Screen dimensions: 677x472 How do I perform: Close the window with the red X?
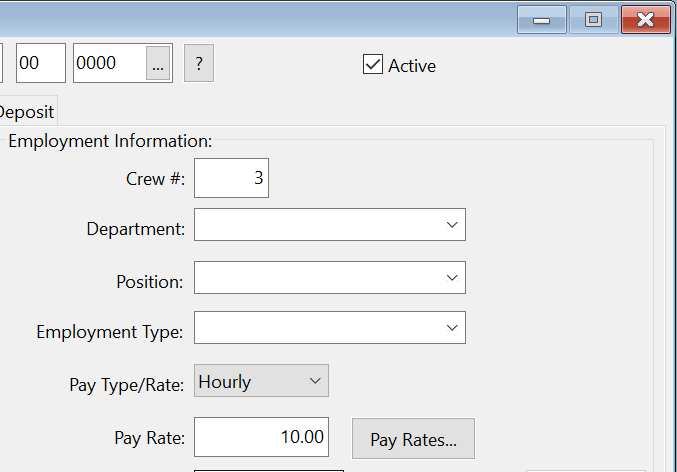[645, 19]
